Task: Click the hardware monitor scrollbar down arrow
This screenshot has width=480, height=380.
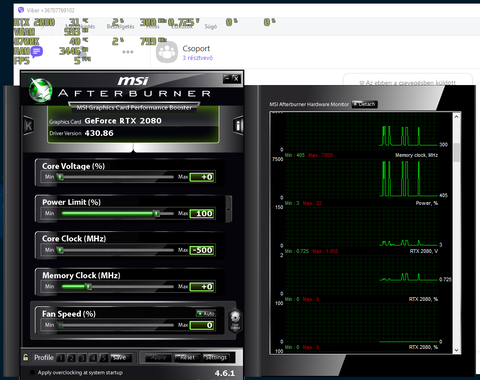Action: [x=456, y=350]
